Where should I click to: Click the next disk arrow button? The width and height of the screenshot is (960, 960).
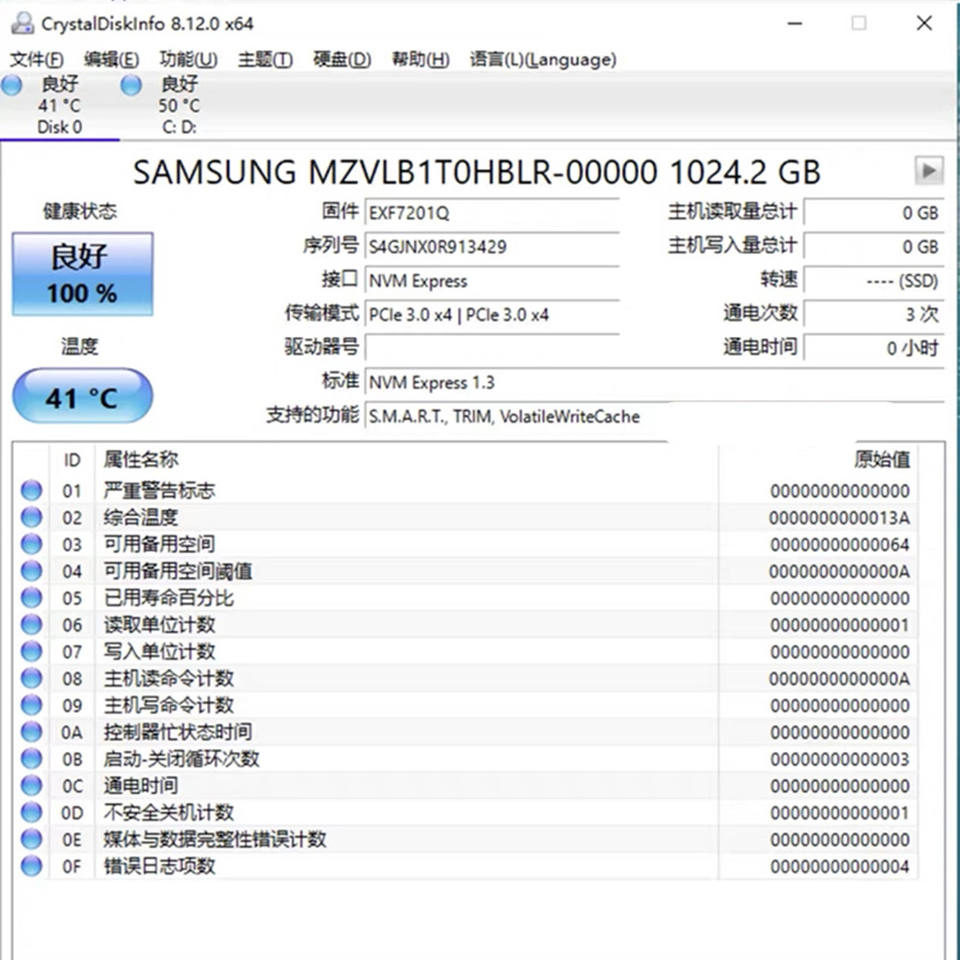pos(929,170)
